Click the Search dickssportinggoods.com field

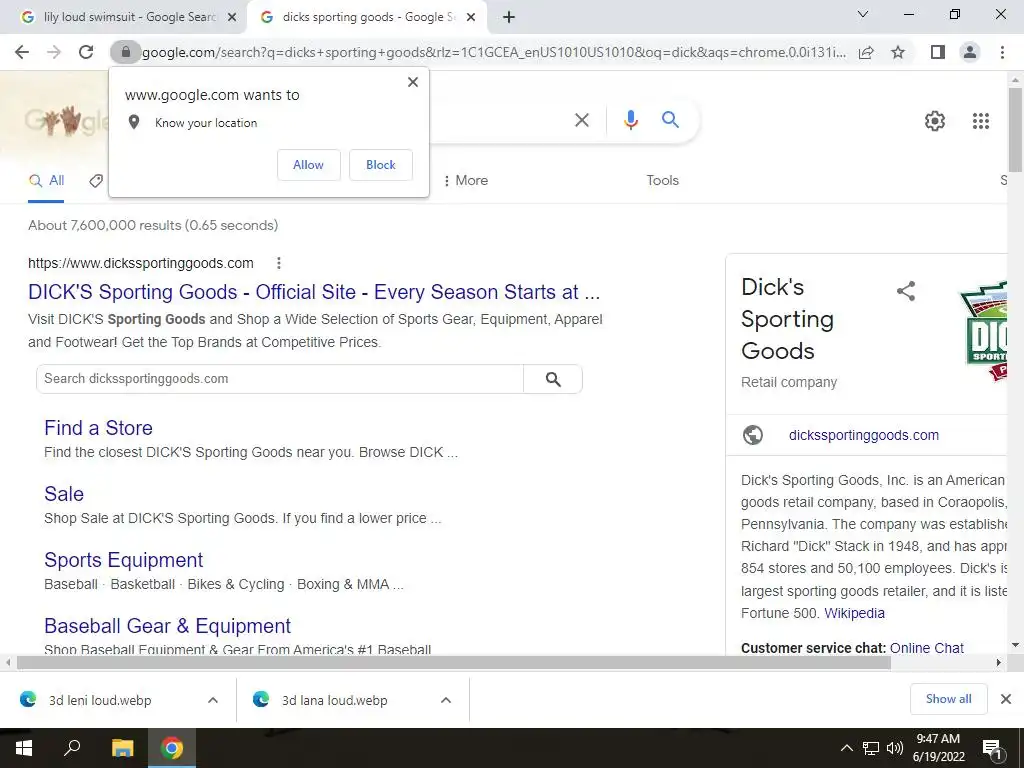click(280, 379)
